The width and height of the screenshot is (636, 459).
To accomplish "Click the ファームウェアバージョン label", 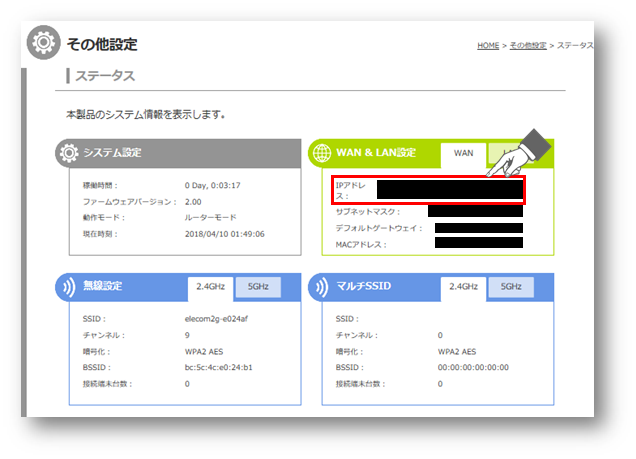I will pyautogui.click(x=130, y=202).
